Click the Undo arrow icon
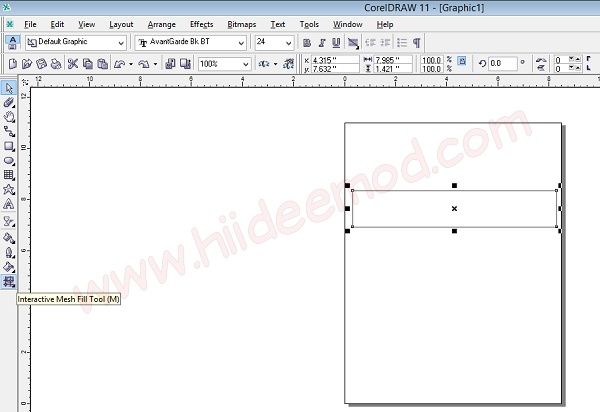This screenshot has width=600, height=412. tap(119, 64)
